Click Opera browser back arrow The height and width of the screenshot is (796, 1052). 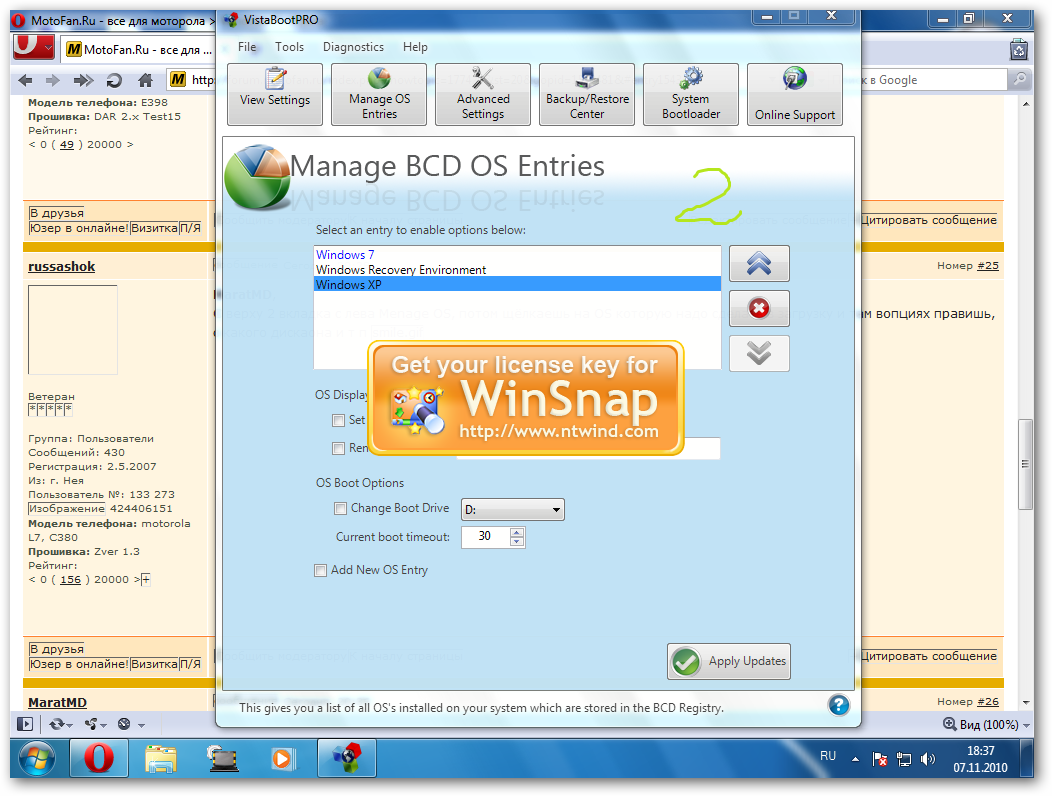tap(25, 81)
